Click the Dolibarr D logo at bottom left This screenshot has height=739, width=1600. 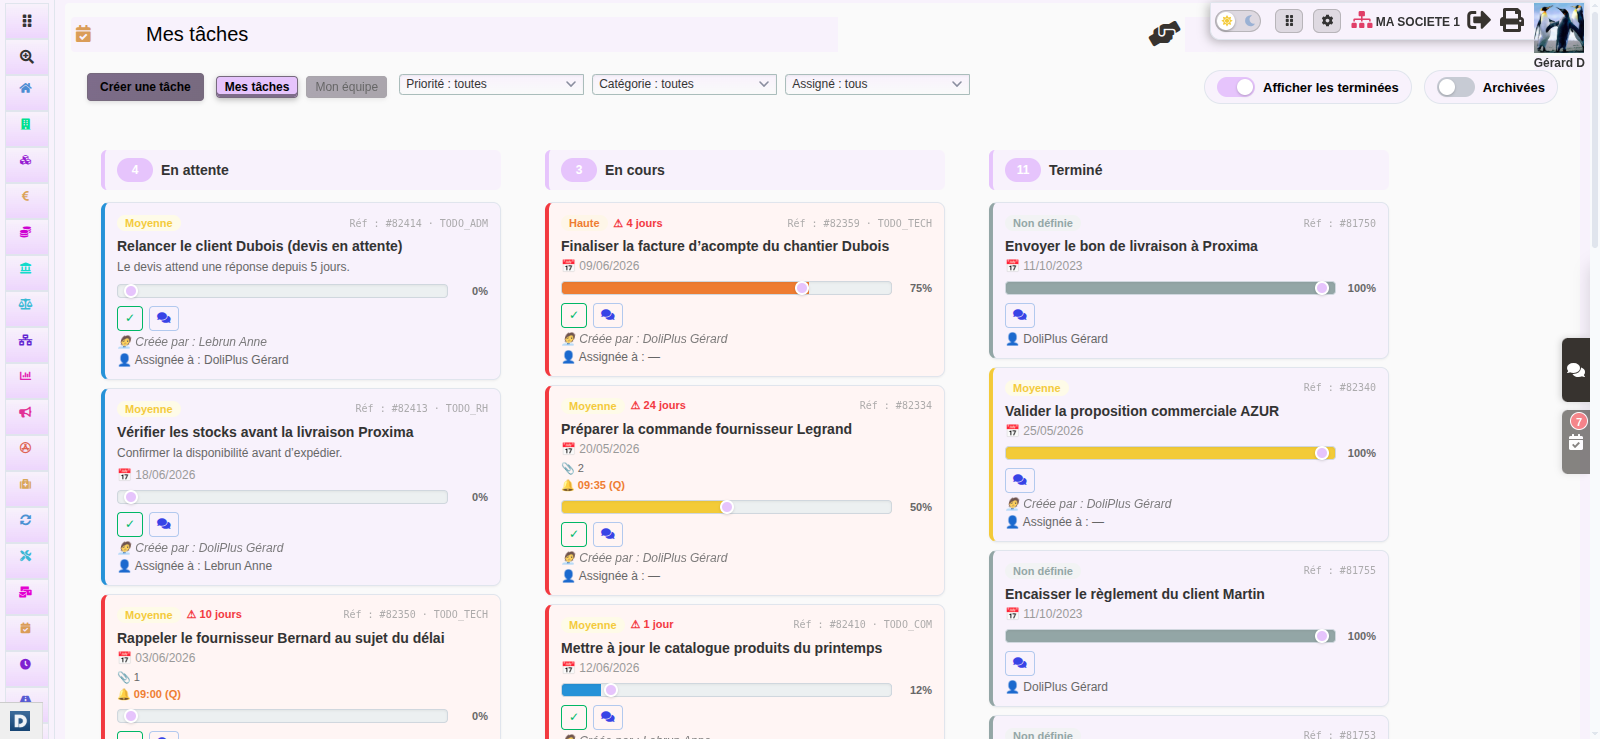20,721
